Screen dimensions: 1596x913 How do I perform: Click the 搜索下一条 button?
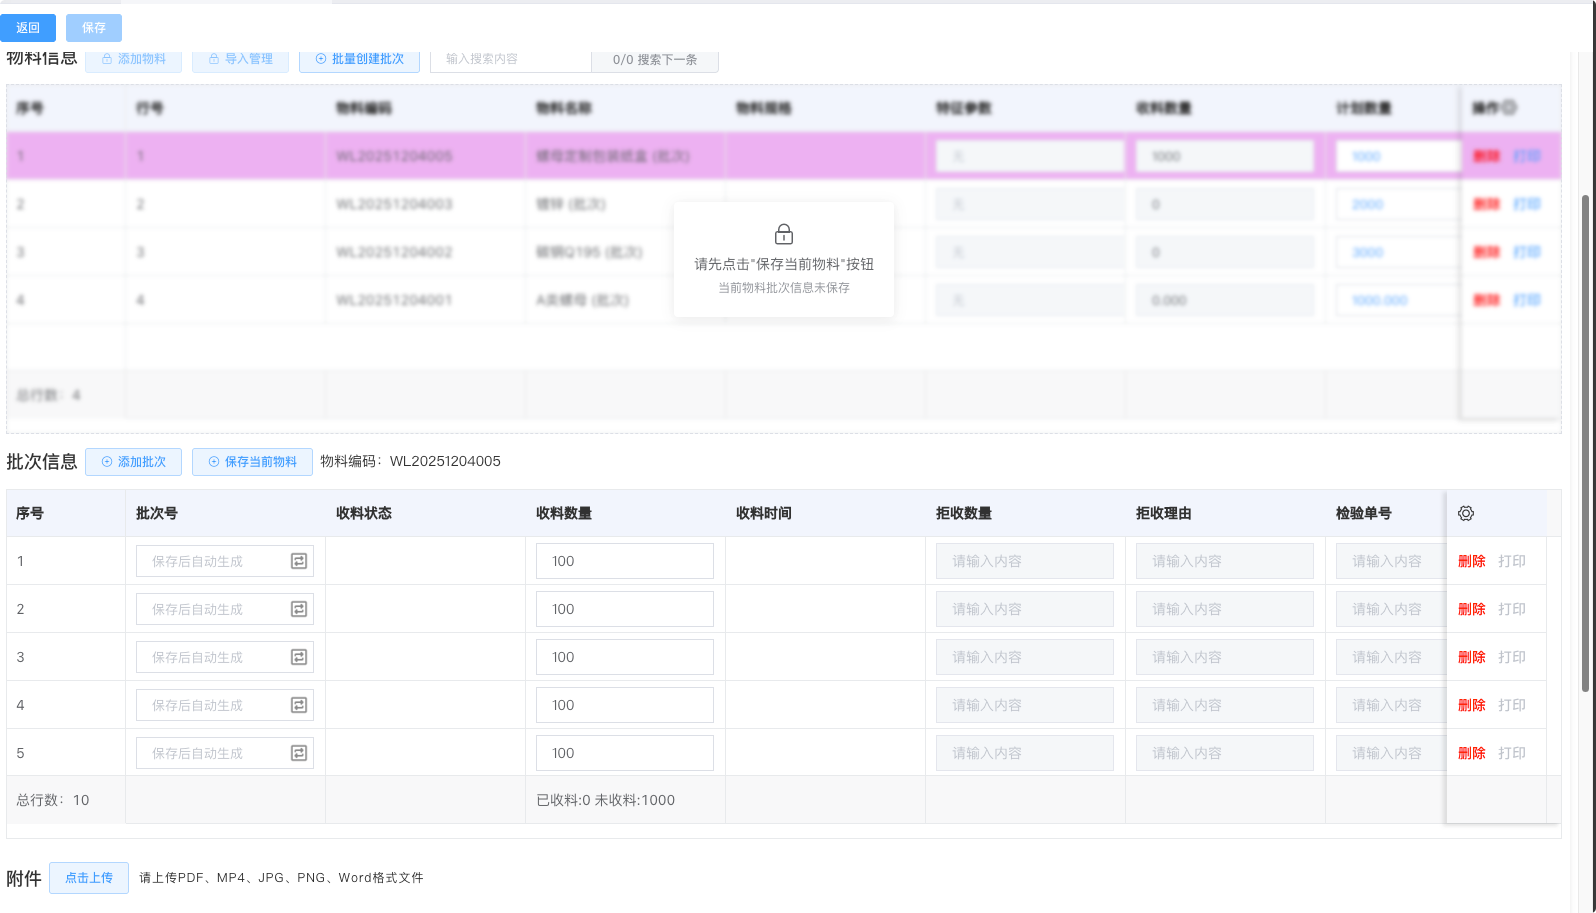(x=655, y=60)
